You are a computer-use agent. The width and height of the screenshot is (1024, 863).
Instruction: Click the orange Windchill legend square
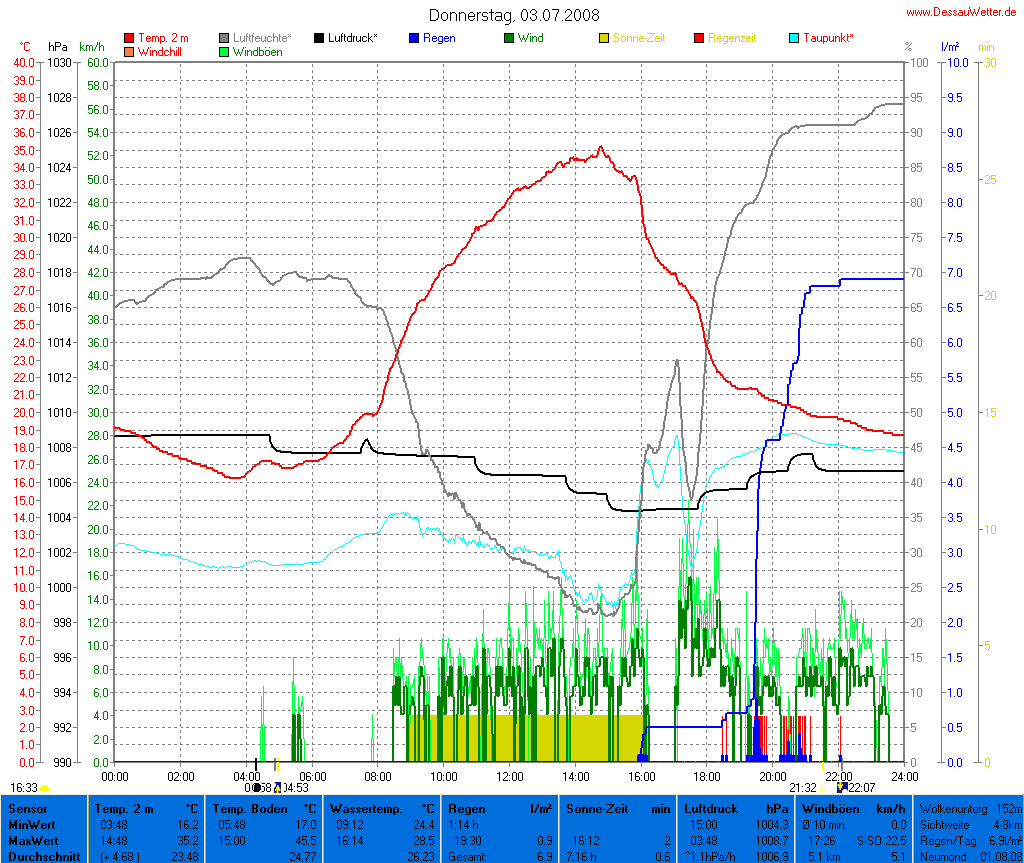pos(129,51)
